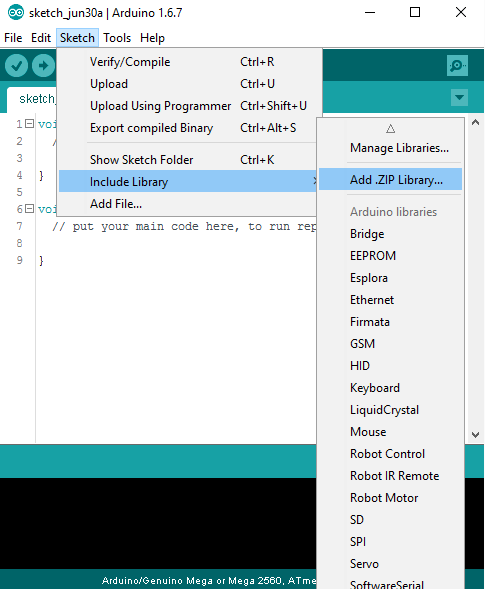Select Upload Using Programmer
Screen dimensions: 485x589
(187, 106)
